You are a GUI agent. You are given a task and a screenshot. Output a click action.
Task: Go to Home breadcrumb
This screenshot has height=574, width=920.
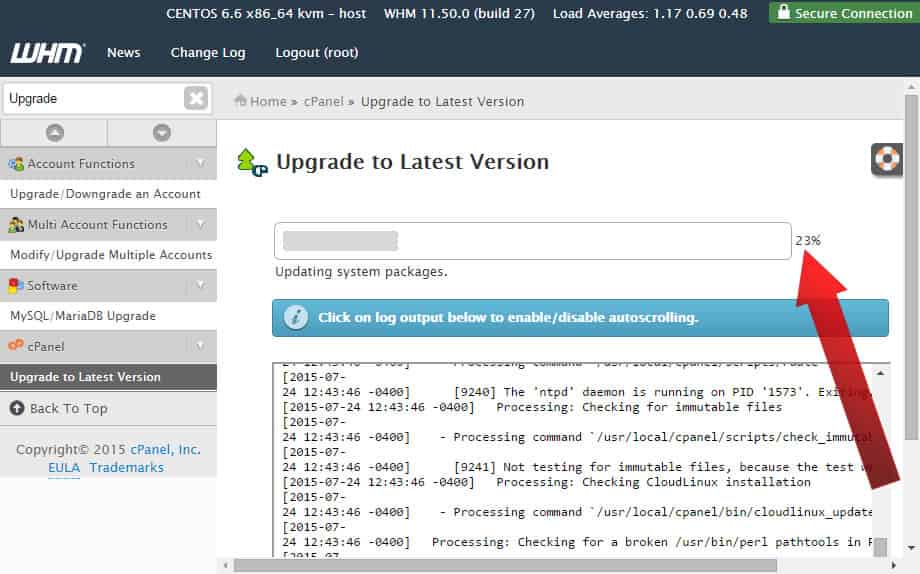(268, 102)
